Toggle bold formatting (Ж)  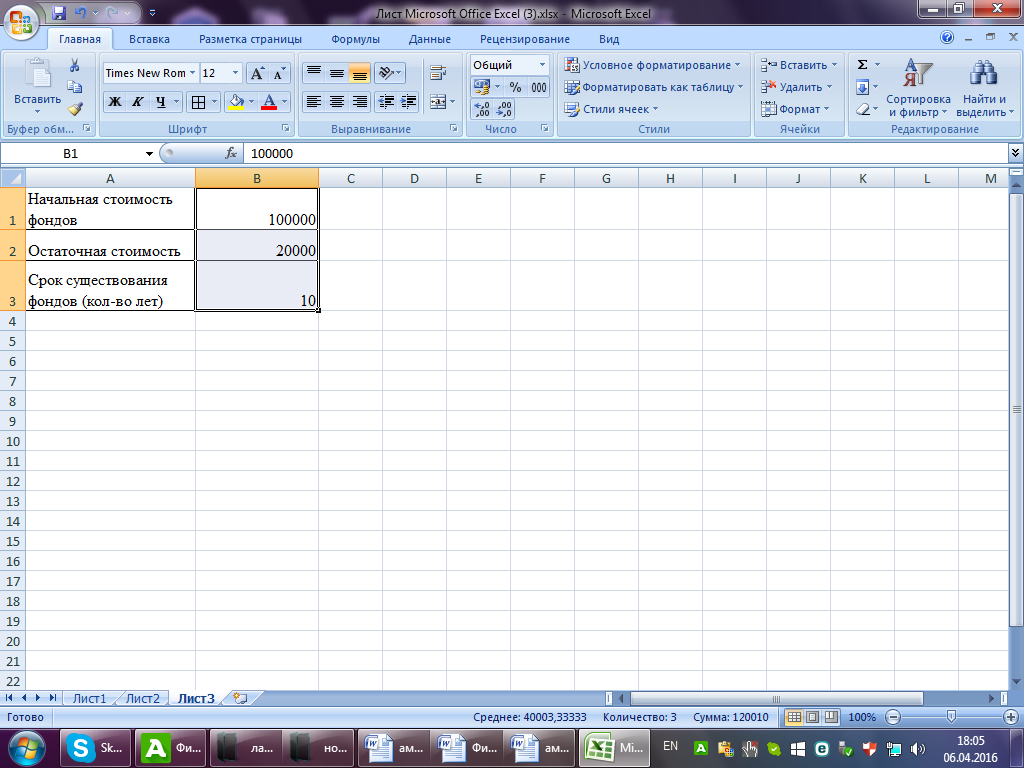click(115, 102)
